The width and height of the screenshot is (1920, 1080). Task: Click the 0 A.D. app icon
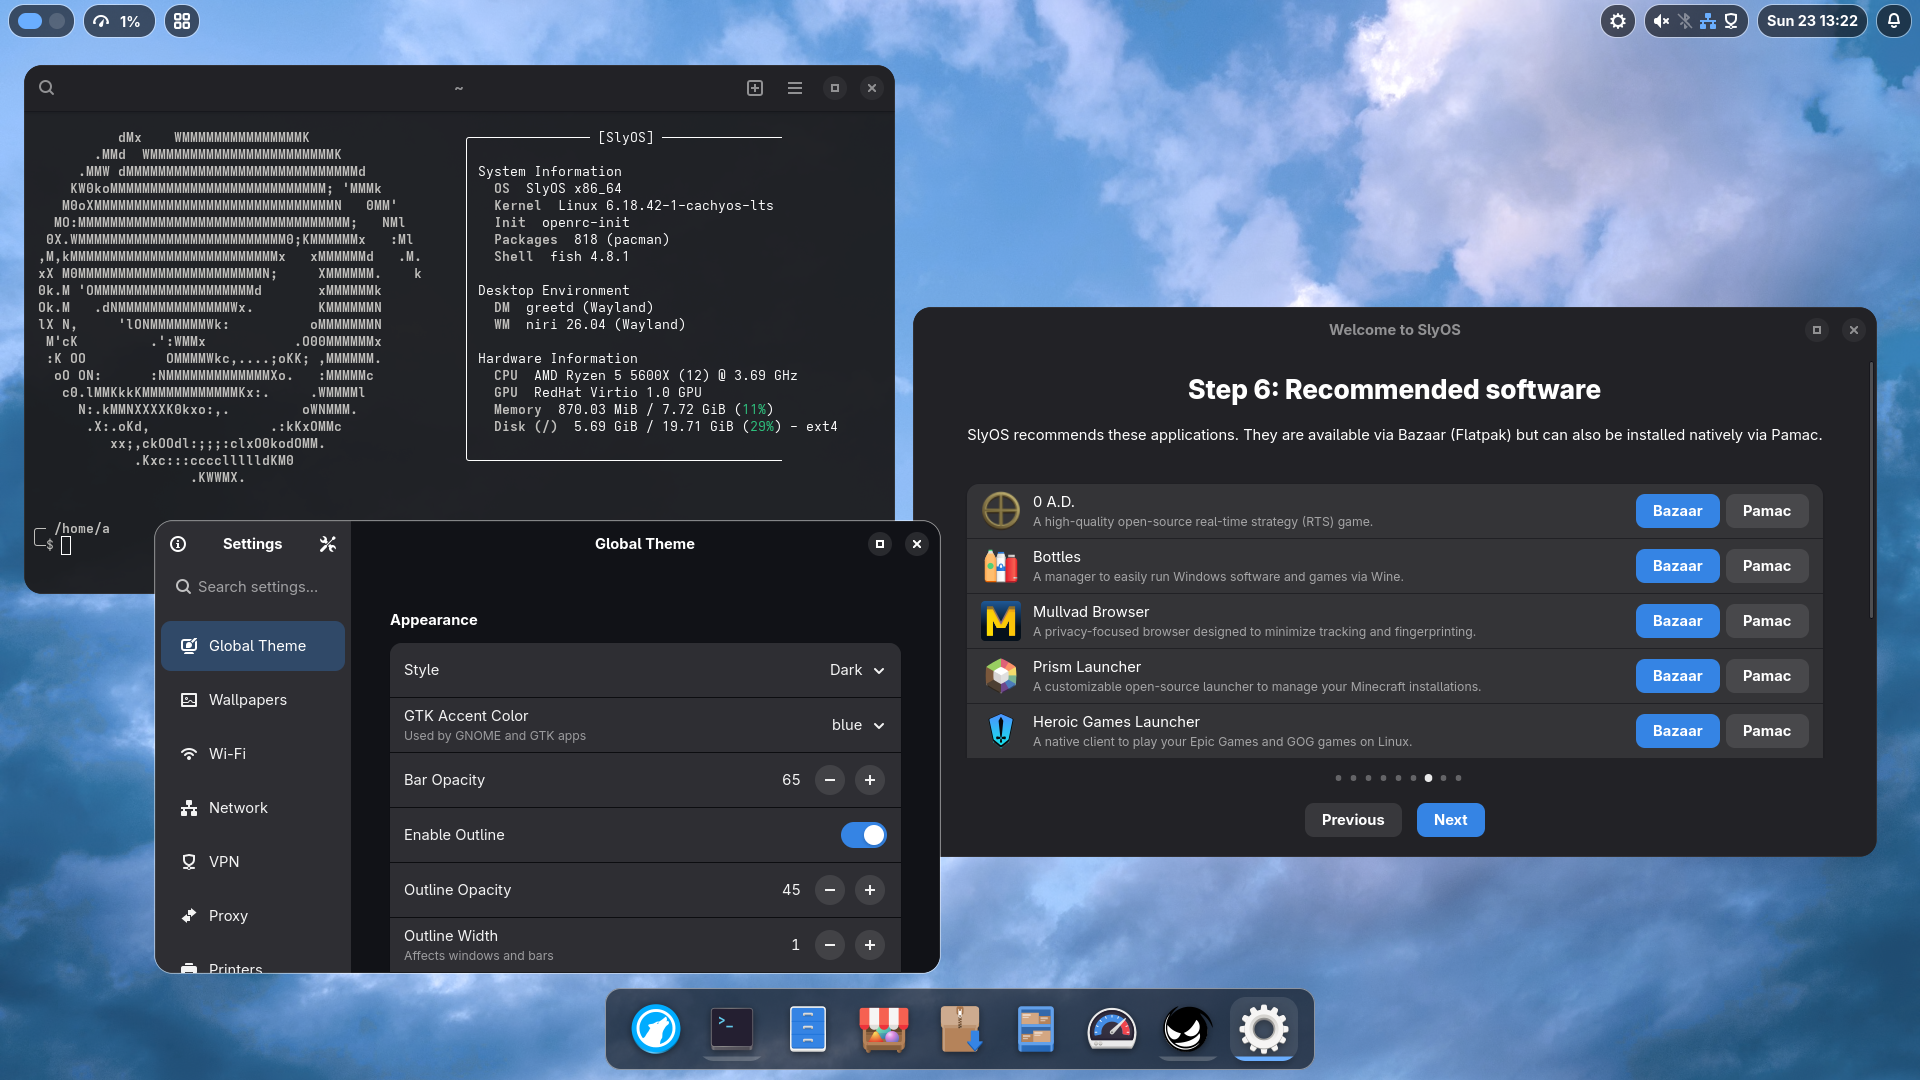pos(1001,510)
